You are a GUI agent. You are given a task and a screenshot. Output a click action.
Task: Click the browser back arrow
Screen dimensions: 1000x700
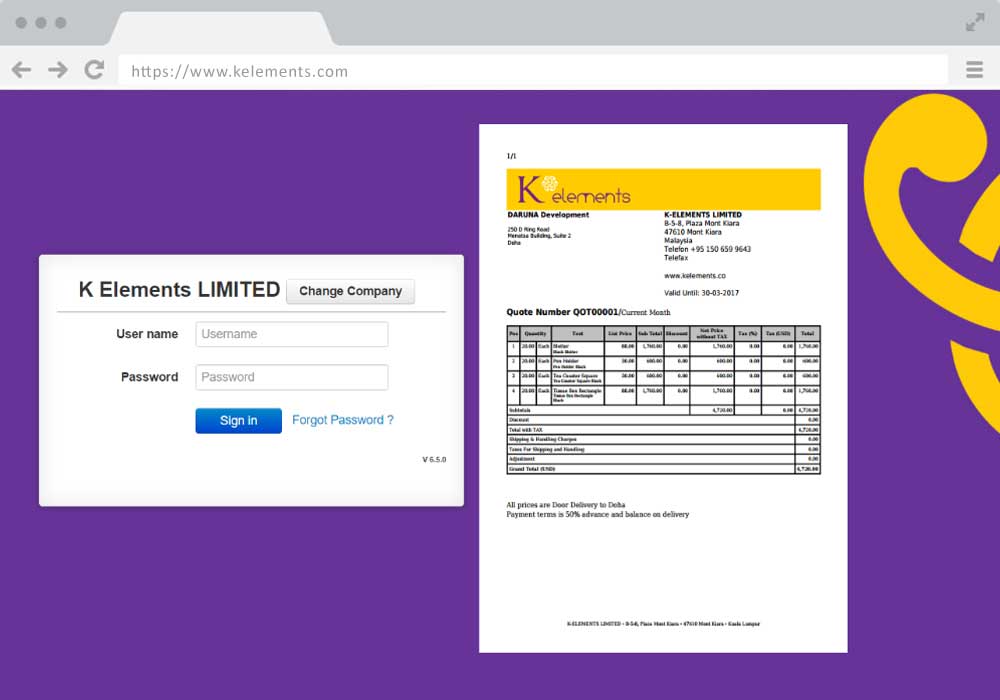[22, 69]
